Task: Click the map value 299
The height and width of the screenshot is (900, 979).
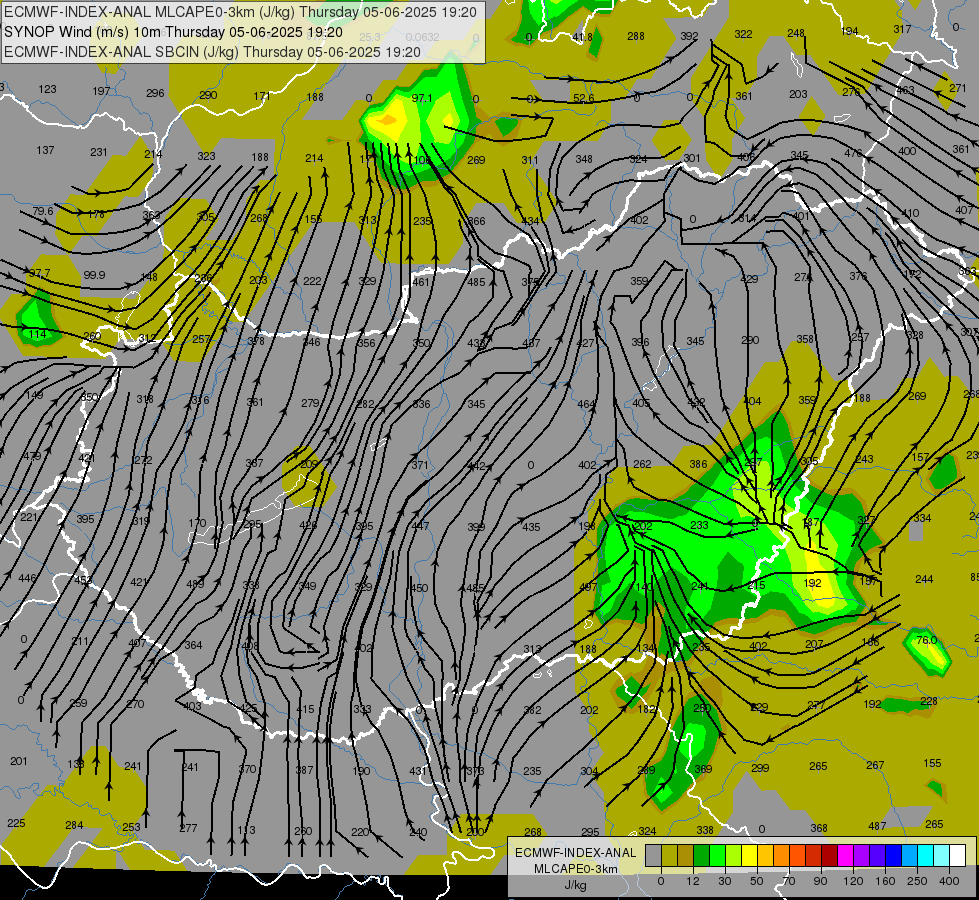Action: click(760, 768)
